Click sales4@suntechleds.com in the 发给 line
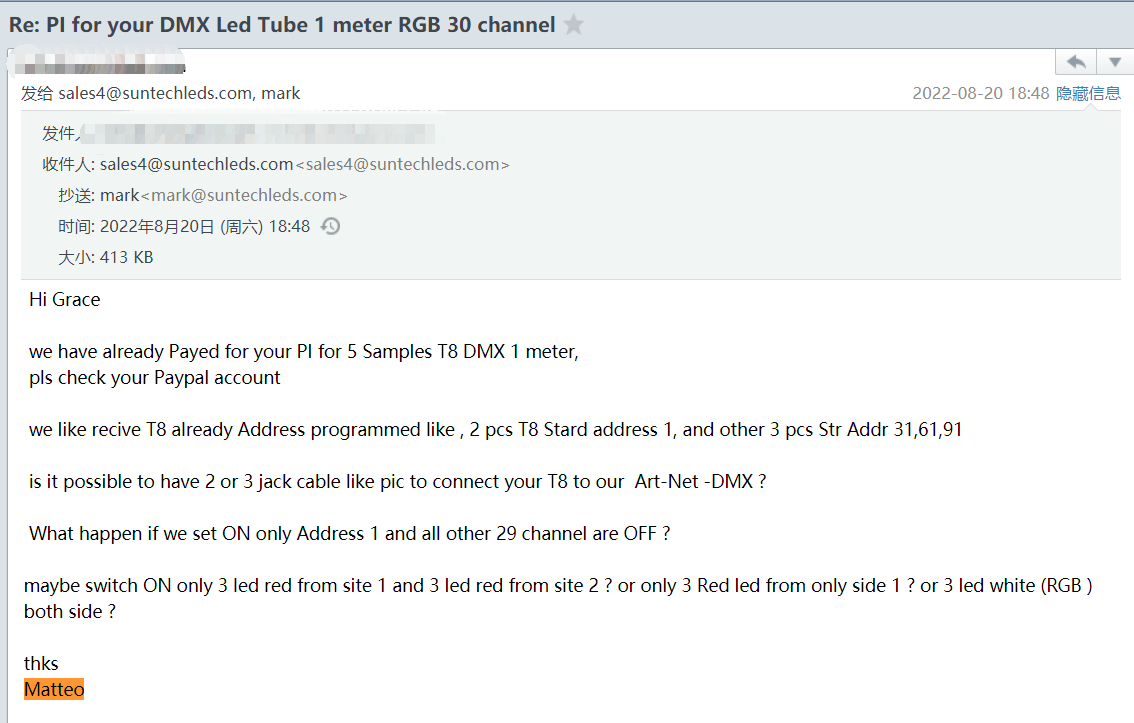Image resolution: width=1134 pixels, height=723 pixels. (x=155, y=93)
